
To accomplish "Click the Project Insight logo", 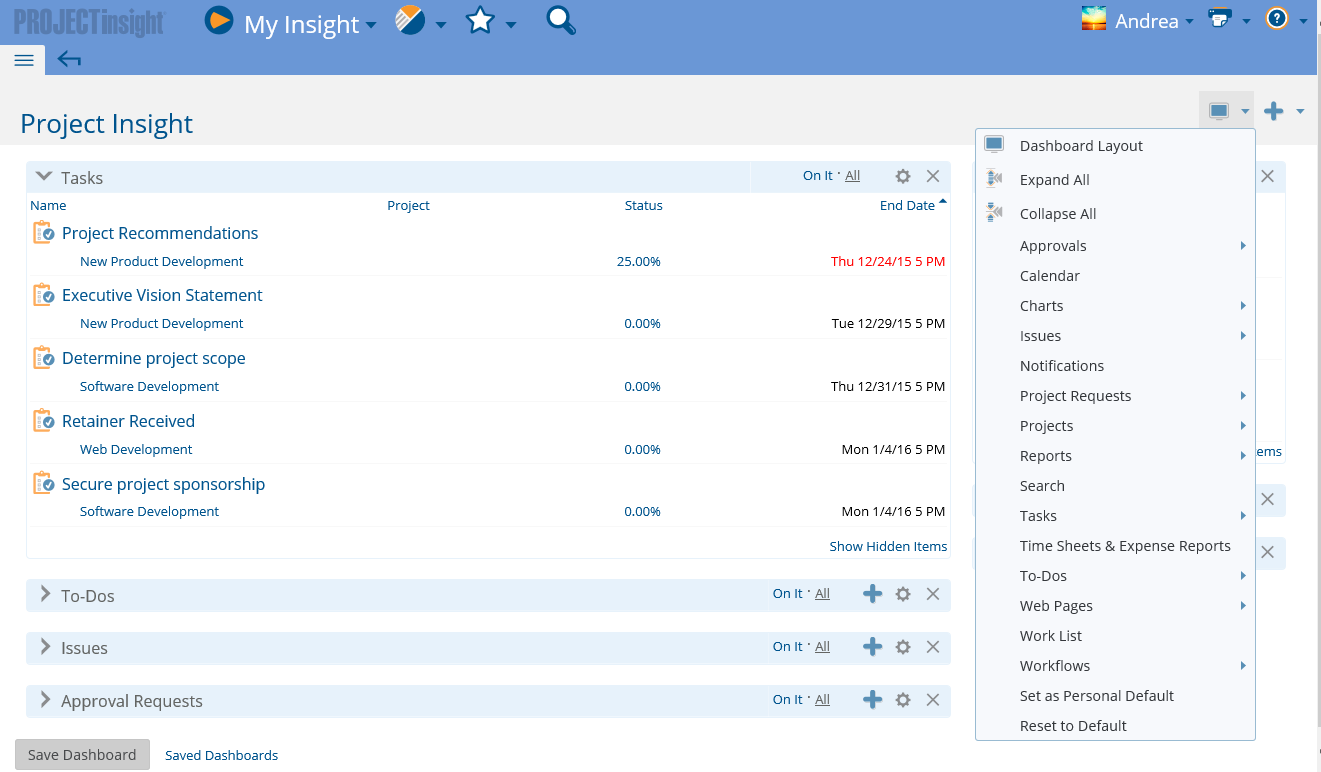I will pyautogui.click(x=90, y=21).
